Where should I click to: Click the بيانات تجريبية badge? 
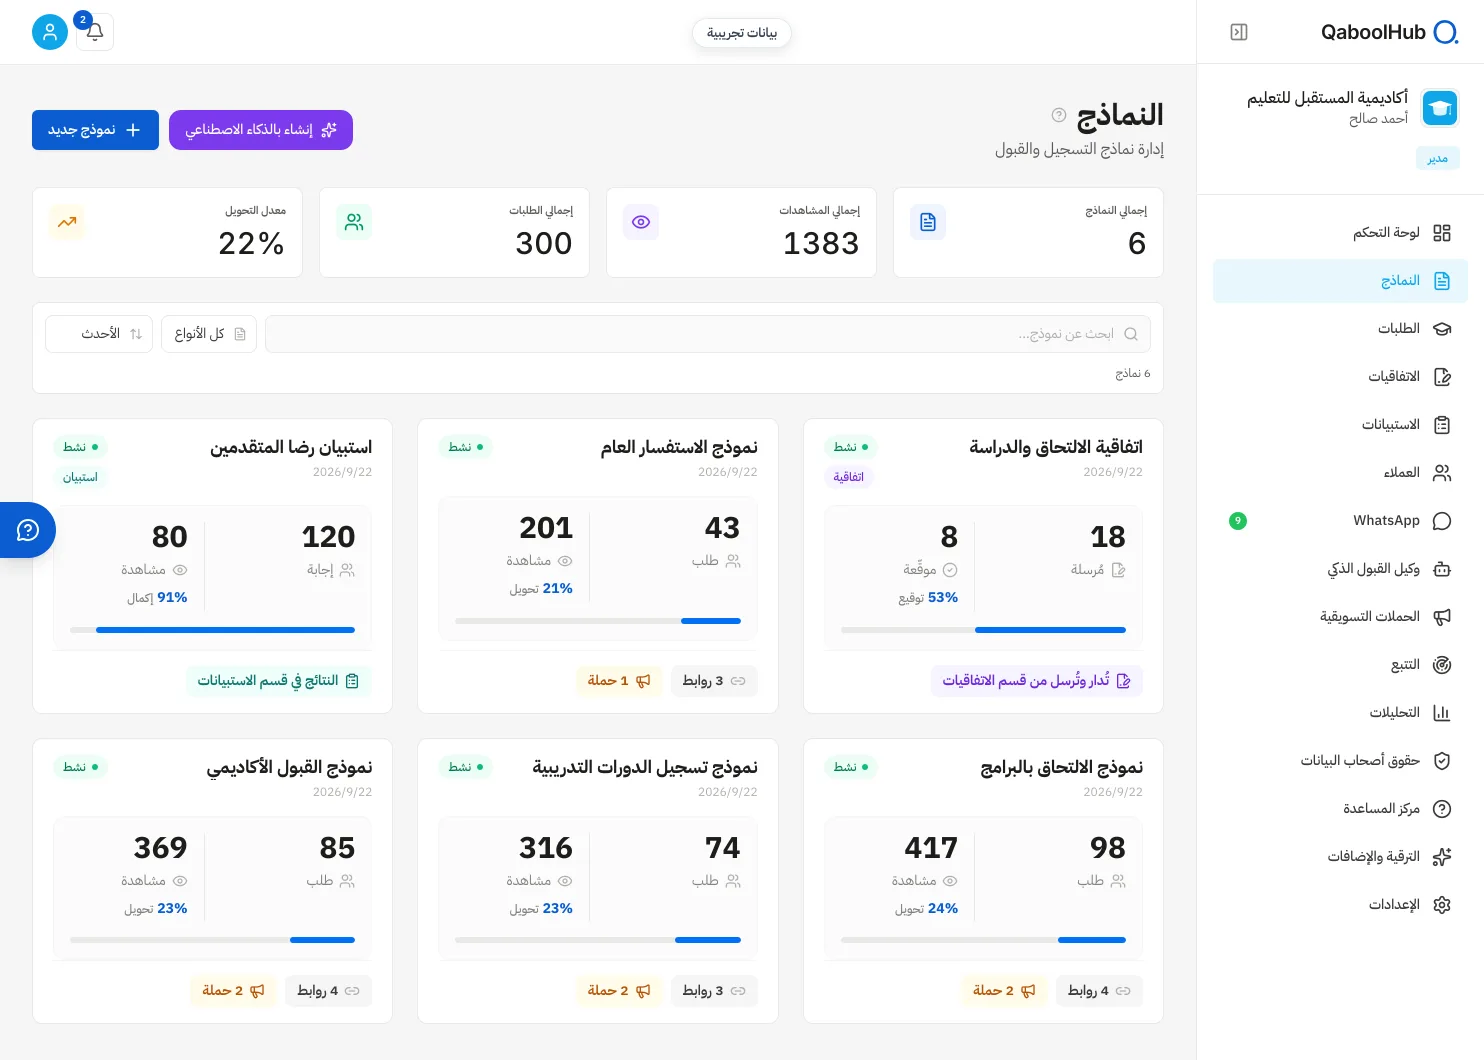[742, 33]
